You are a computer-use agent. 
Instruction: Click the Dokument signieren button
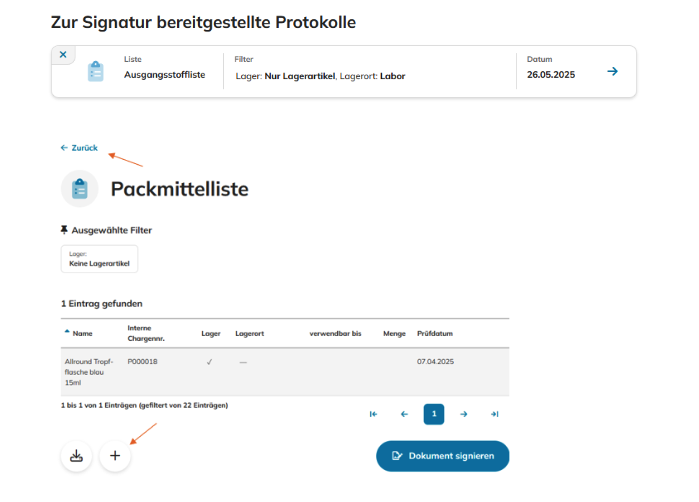(x=442, y=456)
